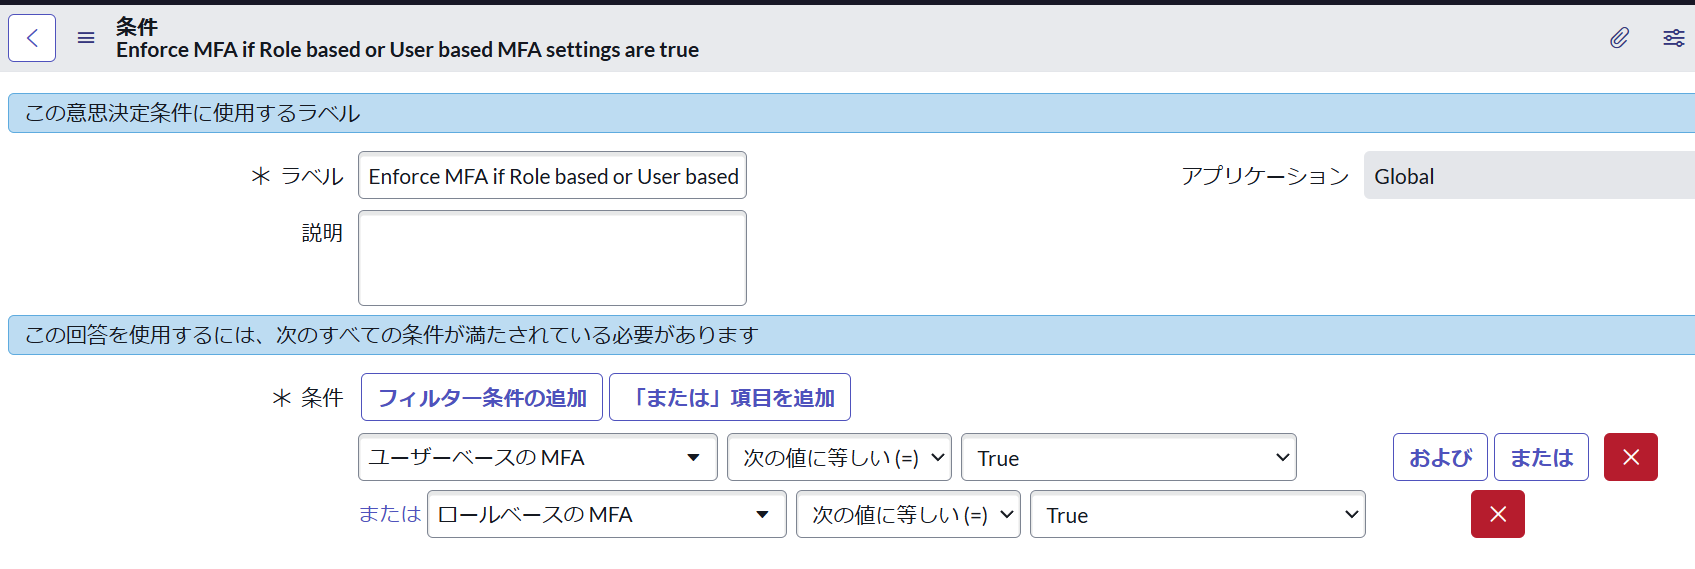Open operator dropdown in the ユーザーベースの MFA row
Viewport: 1695px width, 569px height.
(840, 457)
